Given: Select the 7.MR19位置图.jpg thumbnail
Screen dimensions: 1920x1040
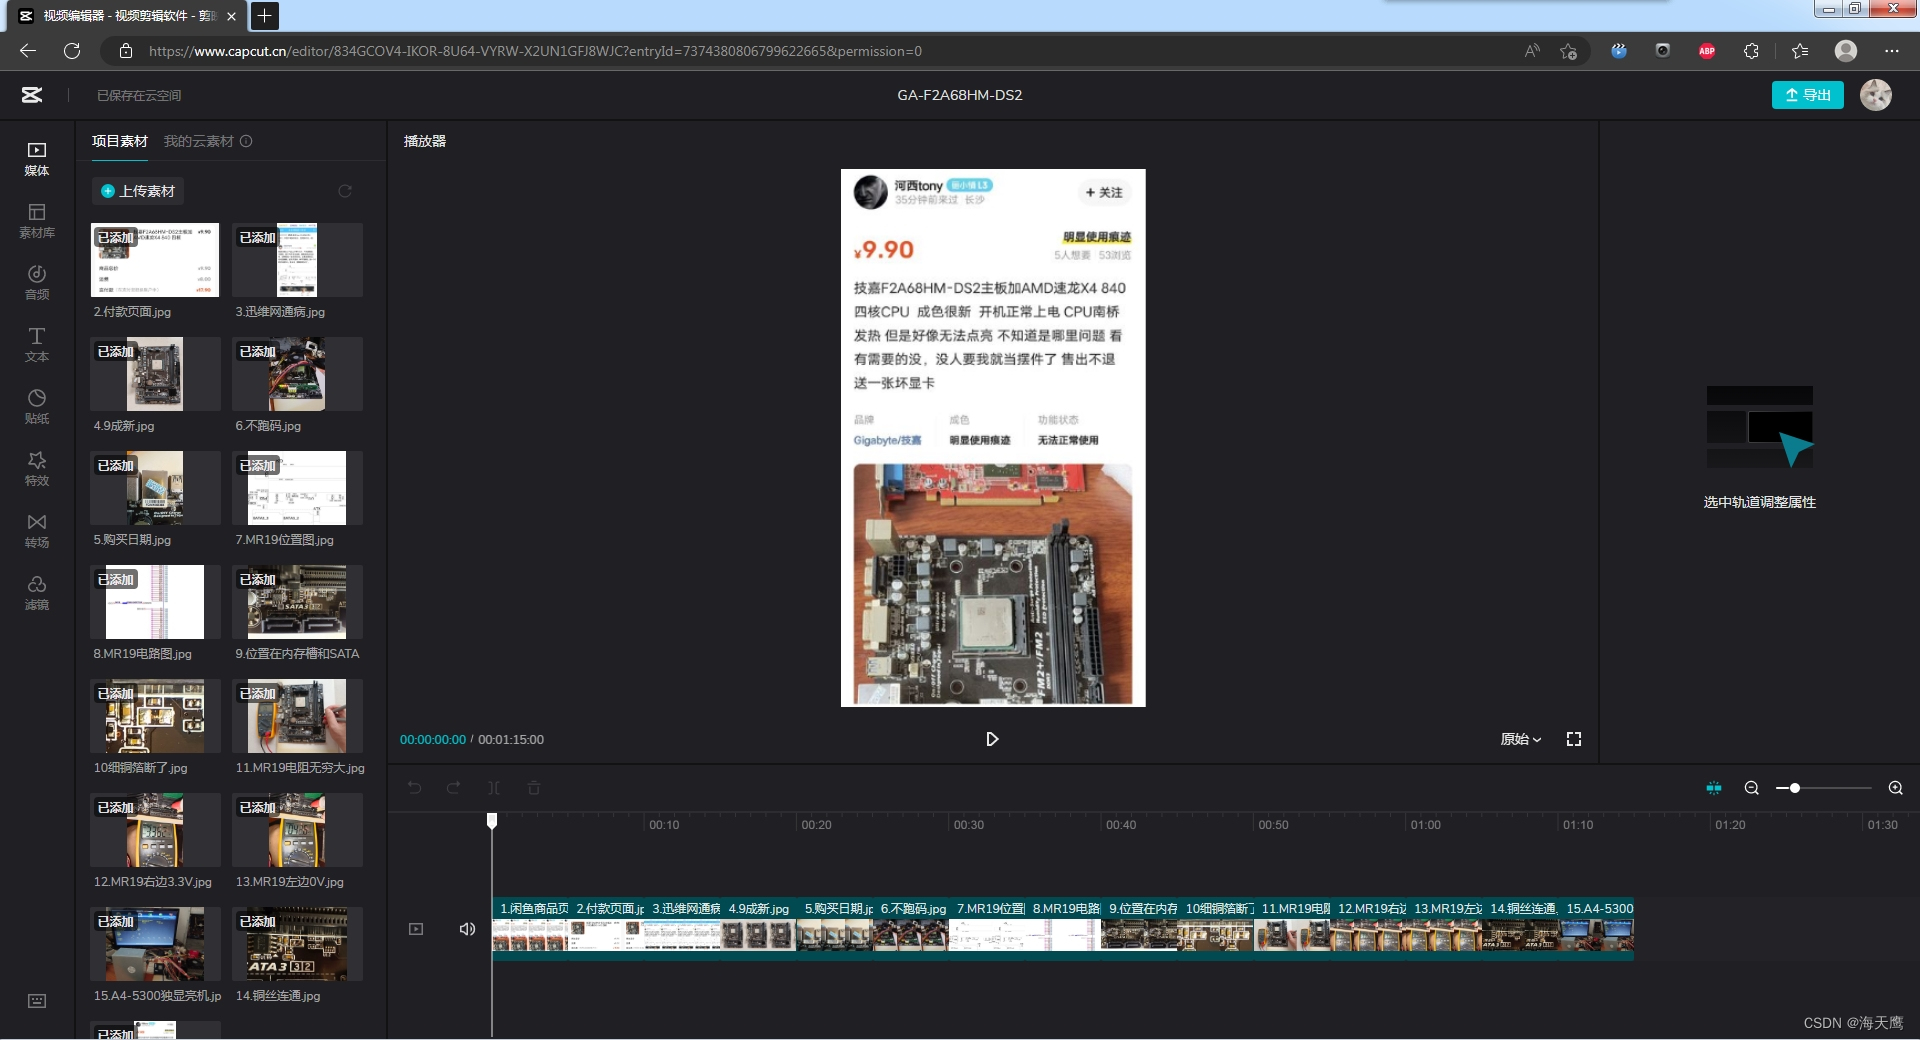Looking at the screenshot, I should [x=297, y=488].
